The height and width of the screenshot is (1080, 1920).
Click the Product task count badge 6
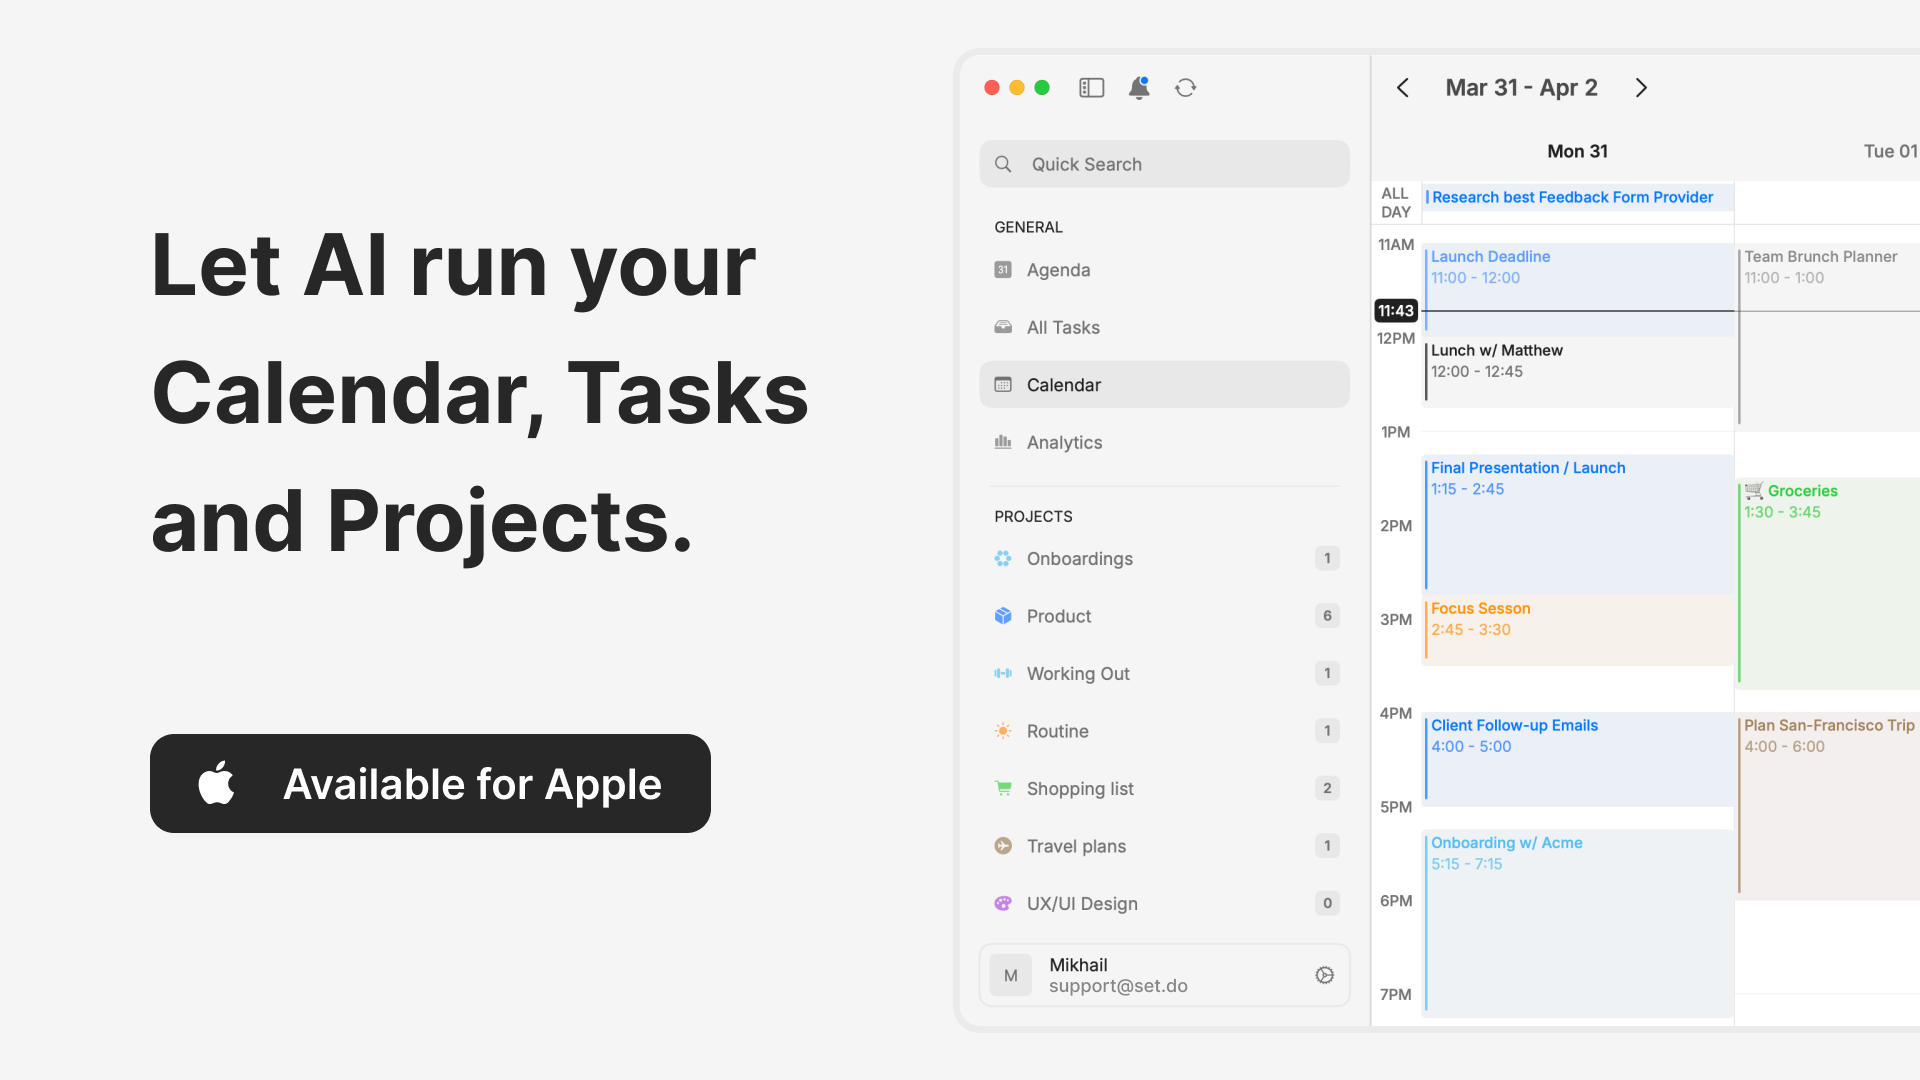pyautogui.click(x=1327, y=616)
